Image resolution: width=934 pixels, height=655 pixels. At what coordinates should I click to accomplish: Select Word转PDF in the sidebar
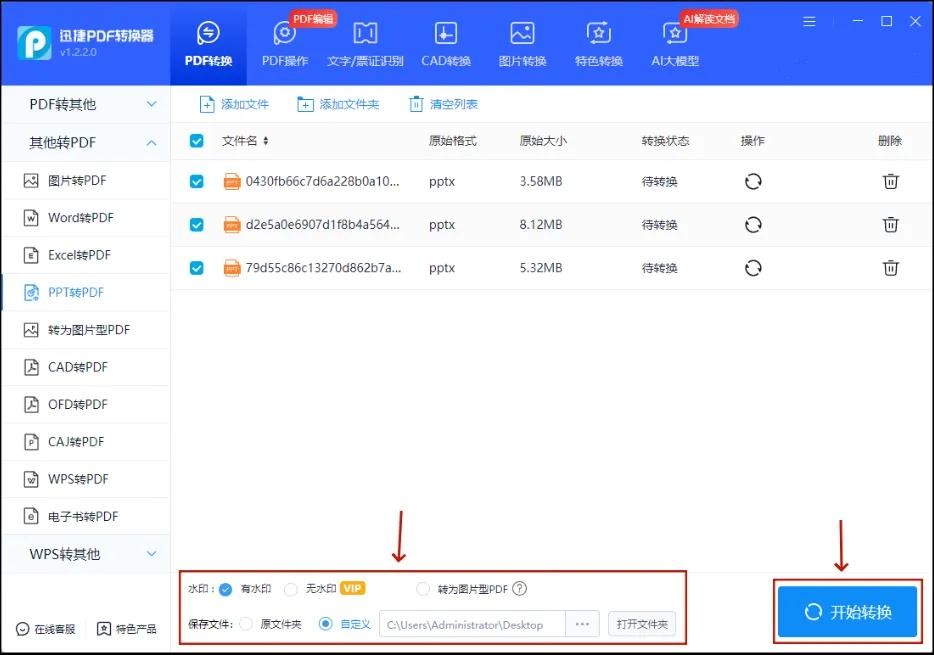tap(80, 218)
